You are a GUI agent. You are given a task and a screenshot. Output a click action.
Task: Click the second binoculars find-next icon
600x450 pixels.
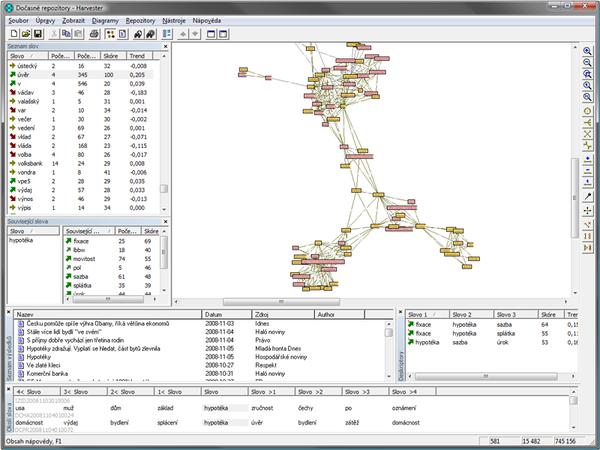[150, 34]
